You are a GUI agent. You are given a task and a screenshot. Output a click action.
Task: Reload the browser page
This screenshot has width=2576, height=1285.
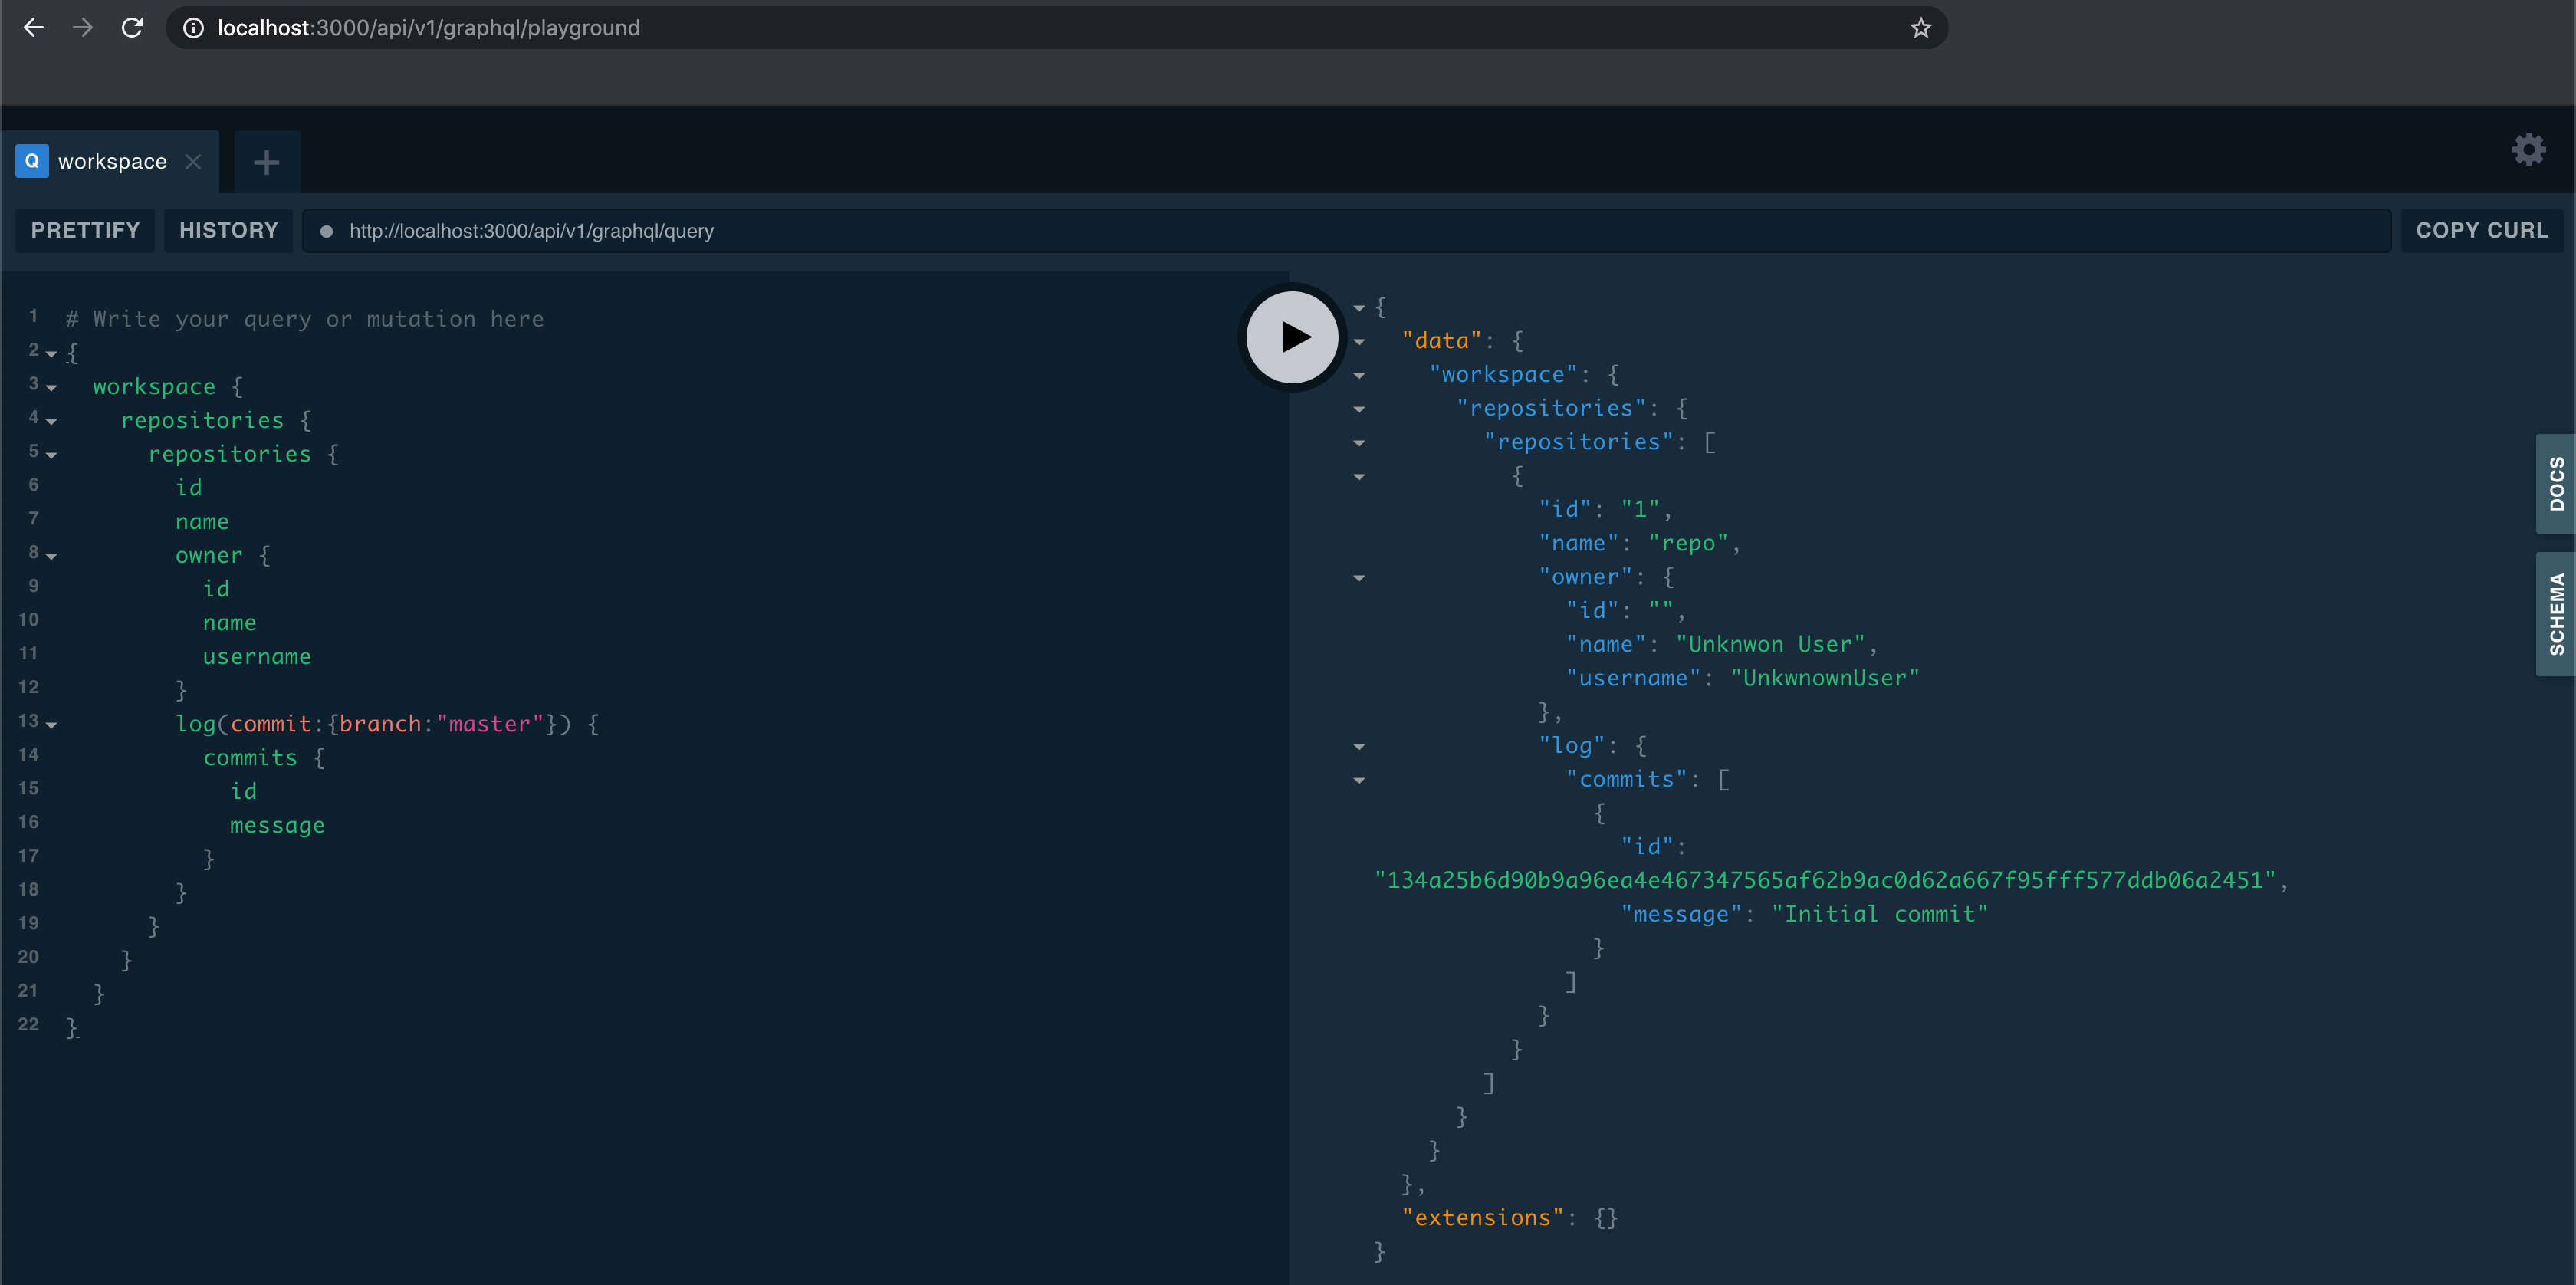pos(132,28)
